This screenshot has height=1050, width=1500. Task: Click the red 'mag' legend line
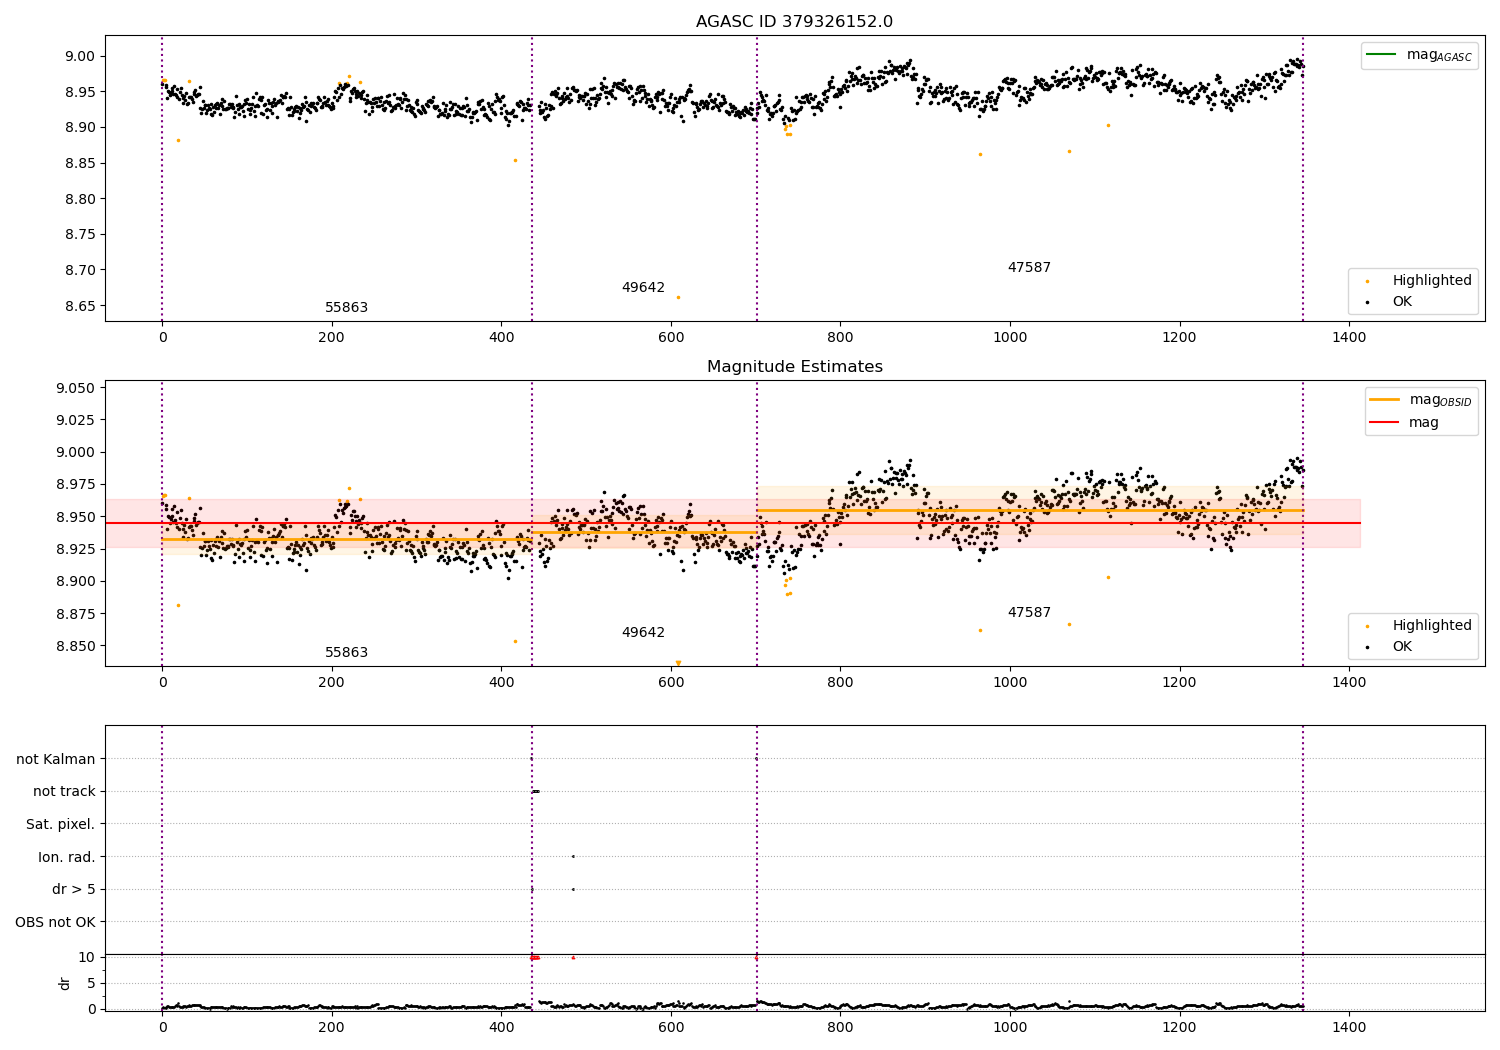[1385, 423]
